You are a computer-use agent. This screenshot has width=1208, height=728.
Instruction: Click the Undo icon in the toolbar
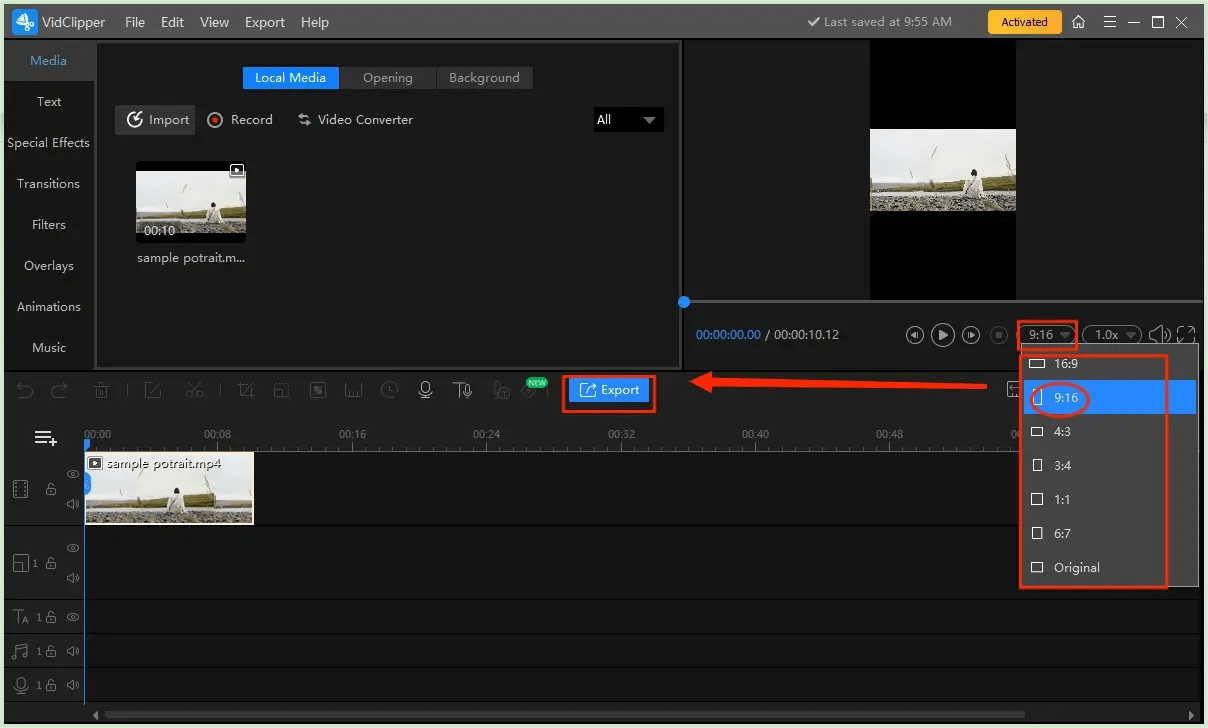(x=25, y=390)
